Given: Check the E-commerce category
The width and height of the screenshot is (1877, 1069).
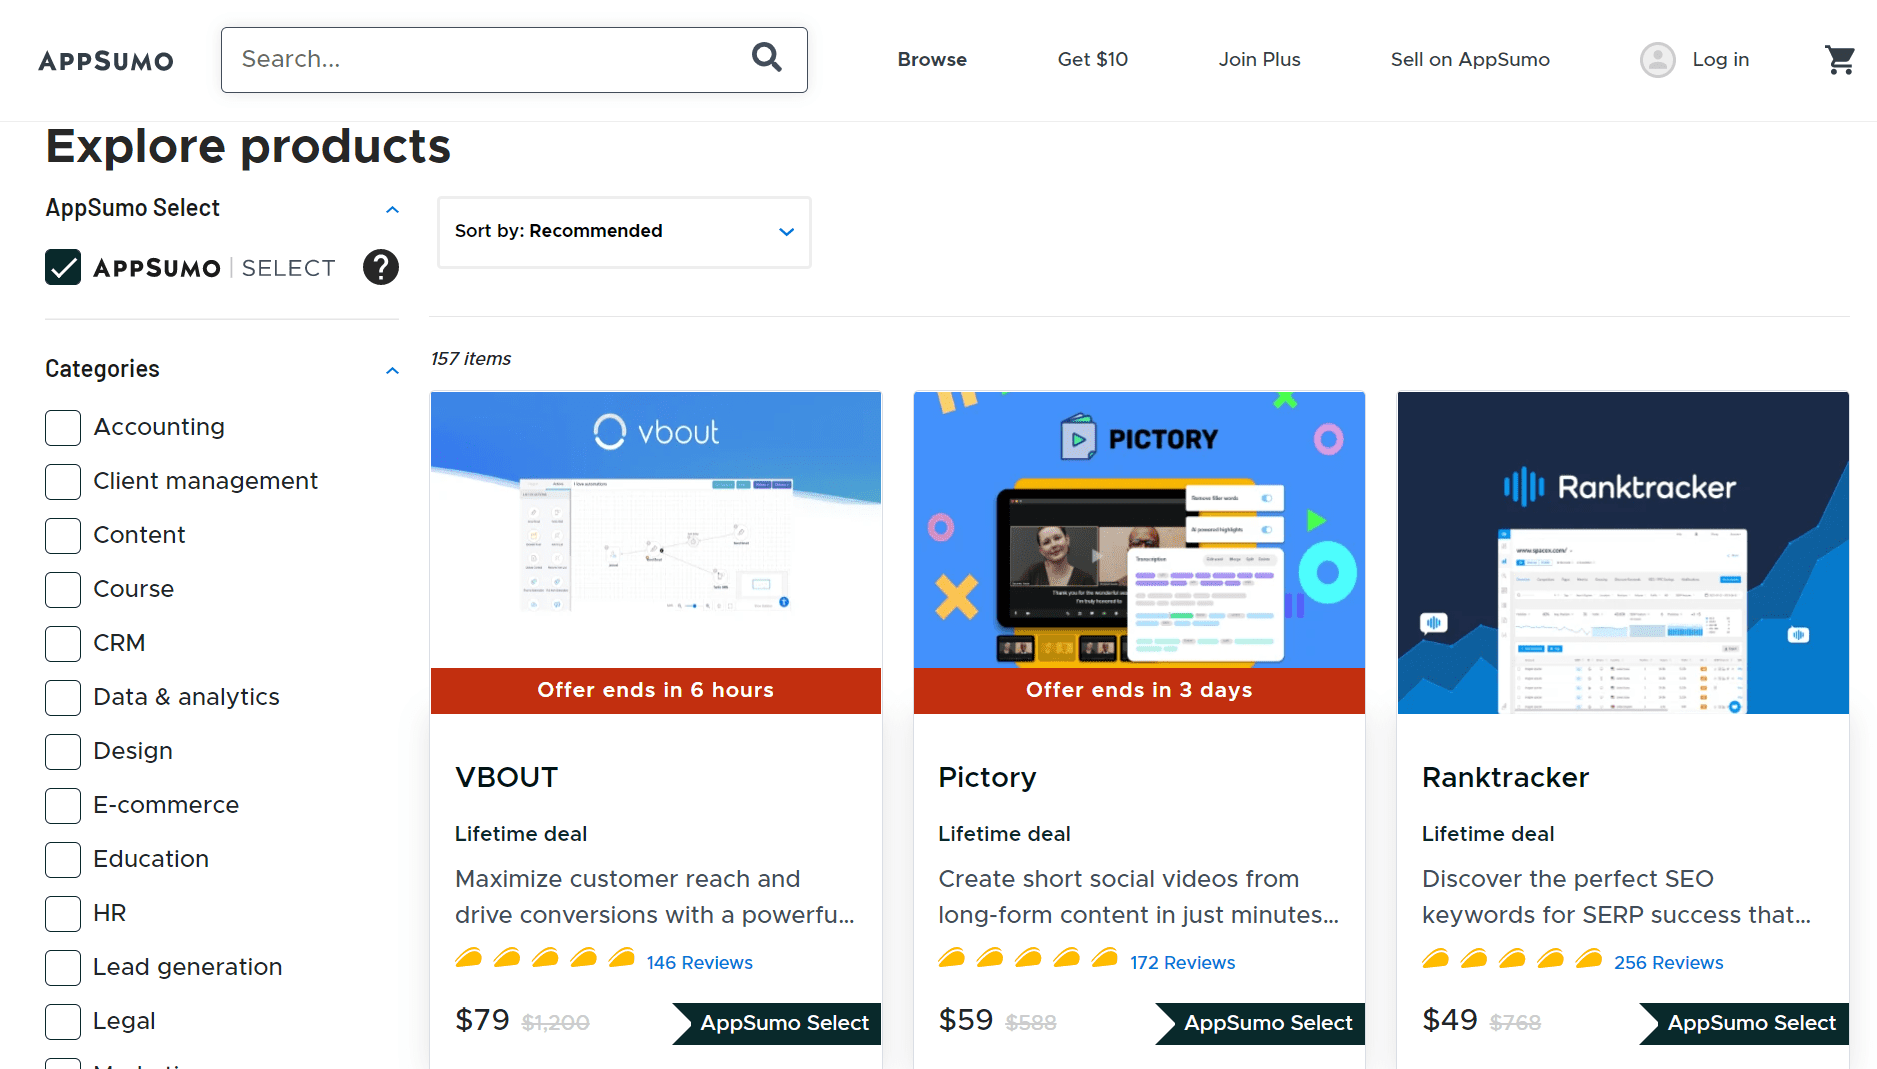Looking at the screenshot, I should (x=63, y=805).
